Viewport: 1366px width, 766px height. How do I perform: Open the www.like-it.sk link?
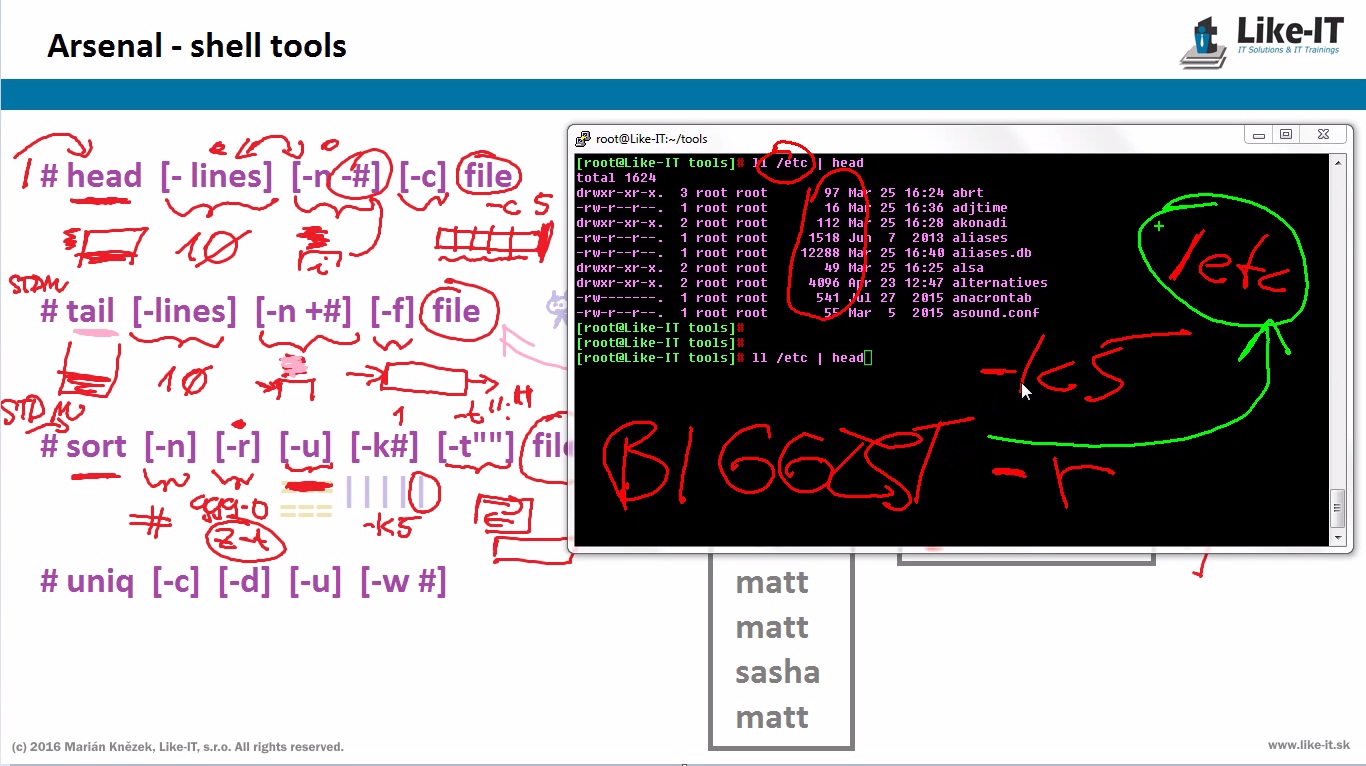1308,745
